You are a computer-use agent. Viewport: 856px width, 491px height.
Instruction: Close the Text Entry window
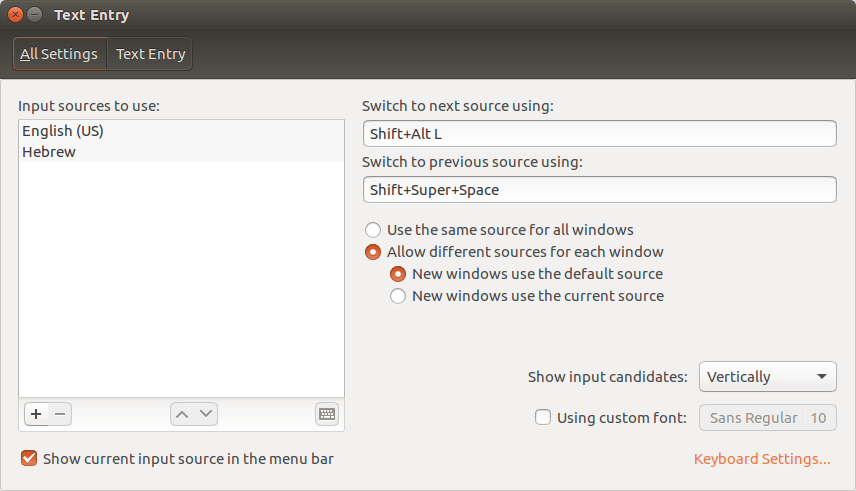coord(15,15)
